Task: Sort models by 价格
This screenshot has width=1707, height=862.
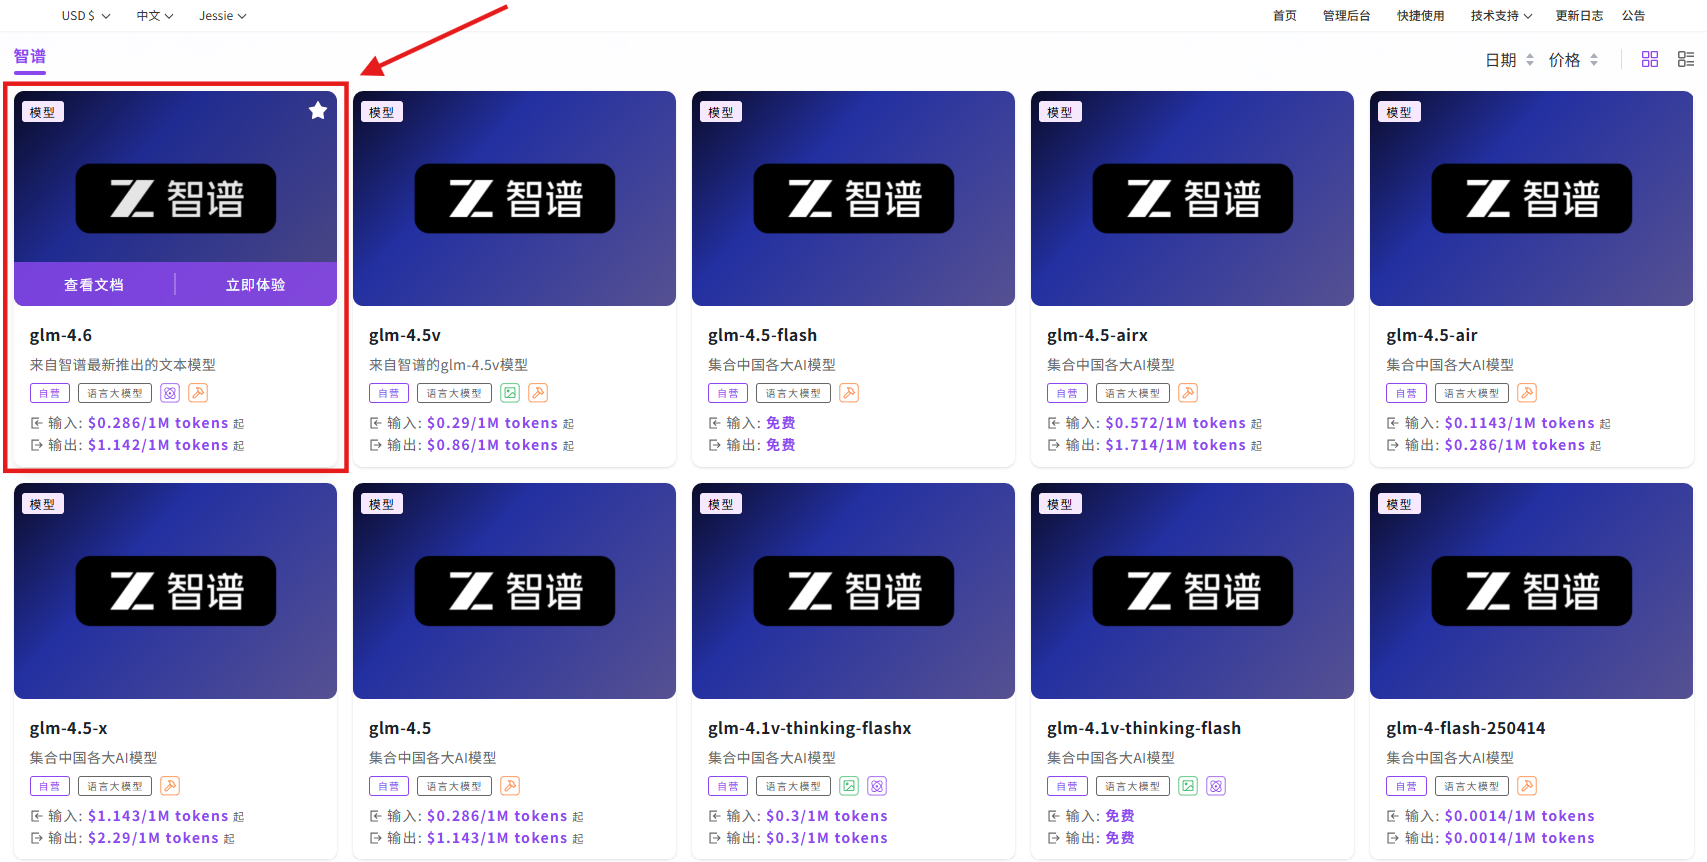Action: pos(1573,60)
